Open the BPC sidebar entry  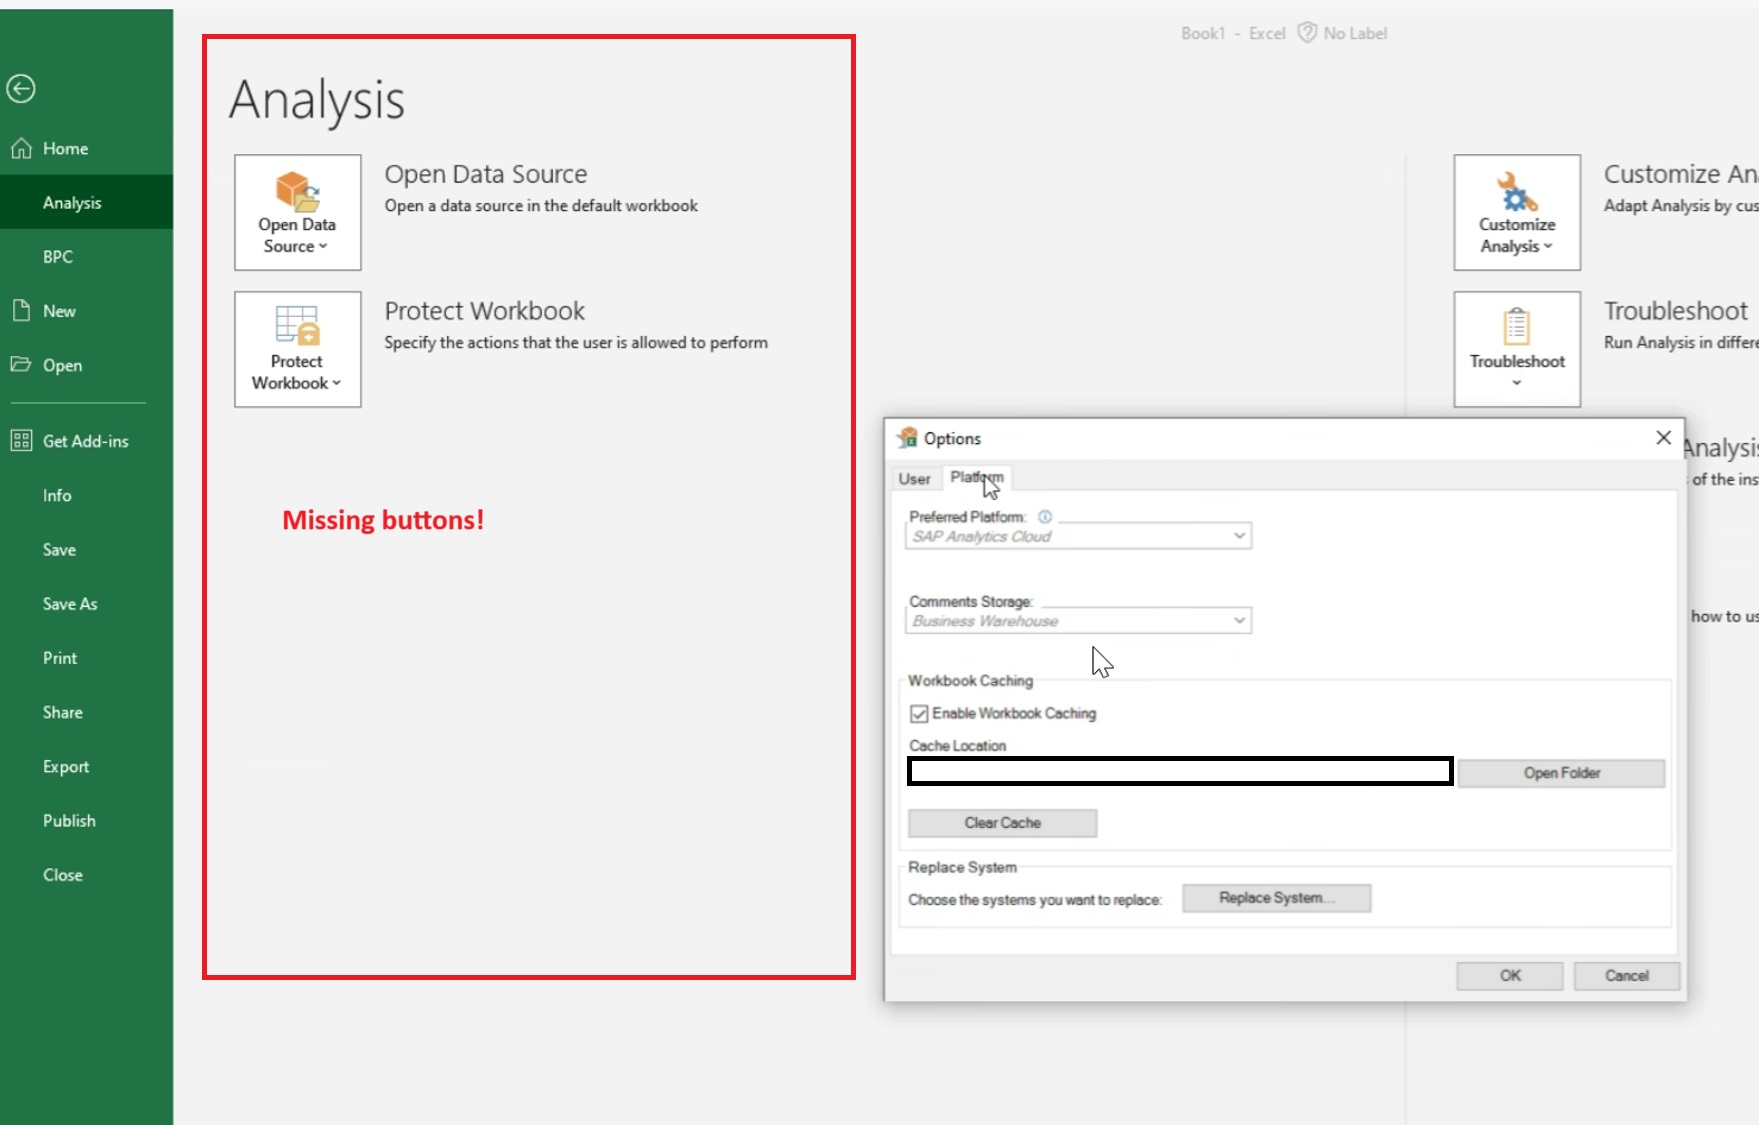click(86, 257)
